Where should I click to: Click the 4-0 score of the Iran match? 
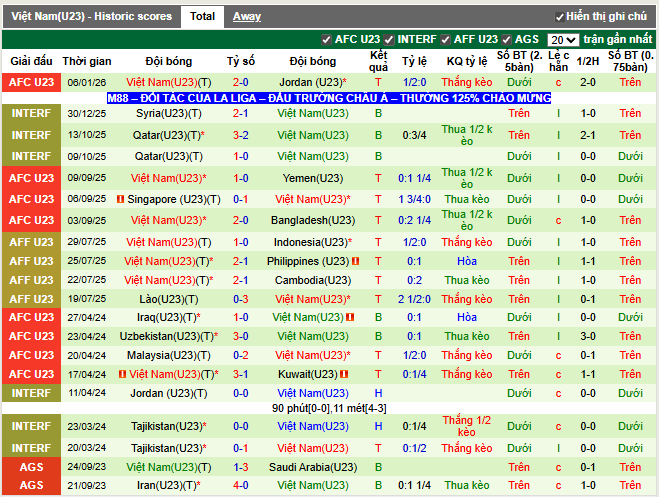[x=241, y=485]
